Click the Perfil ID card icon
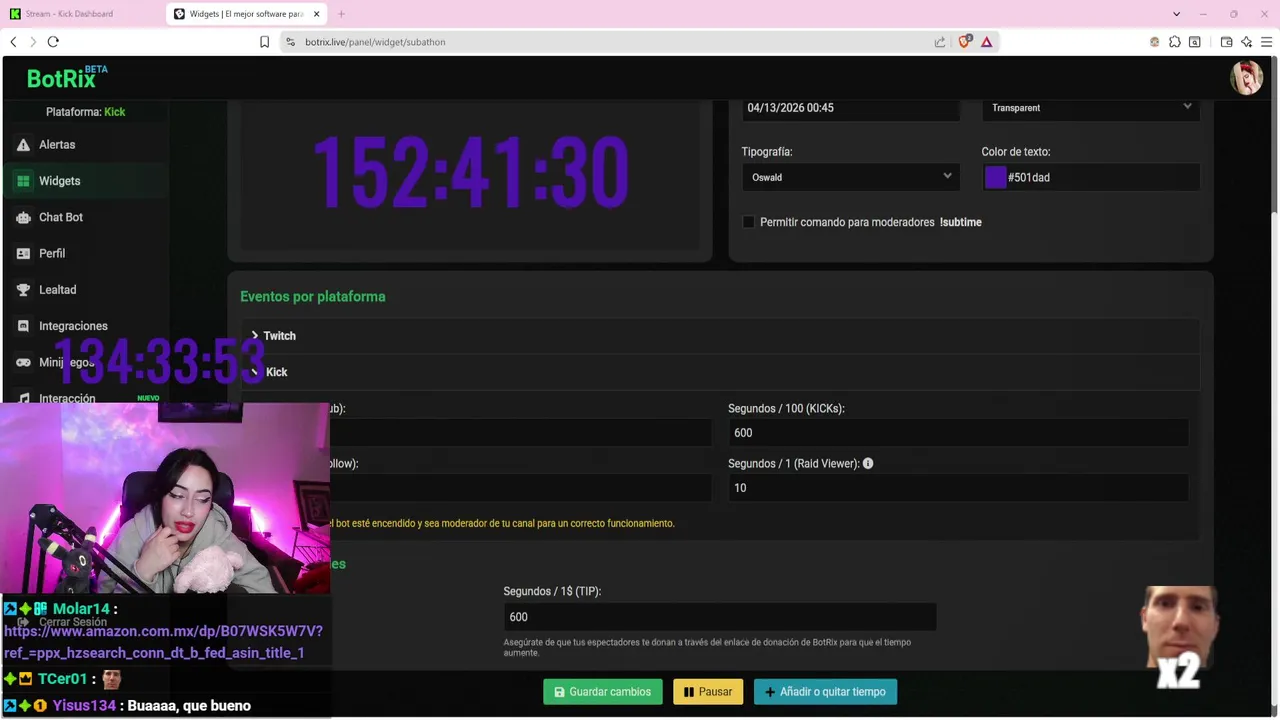This screenshot has height=720, width=1280. point(23,254)
